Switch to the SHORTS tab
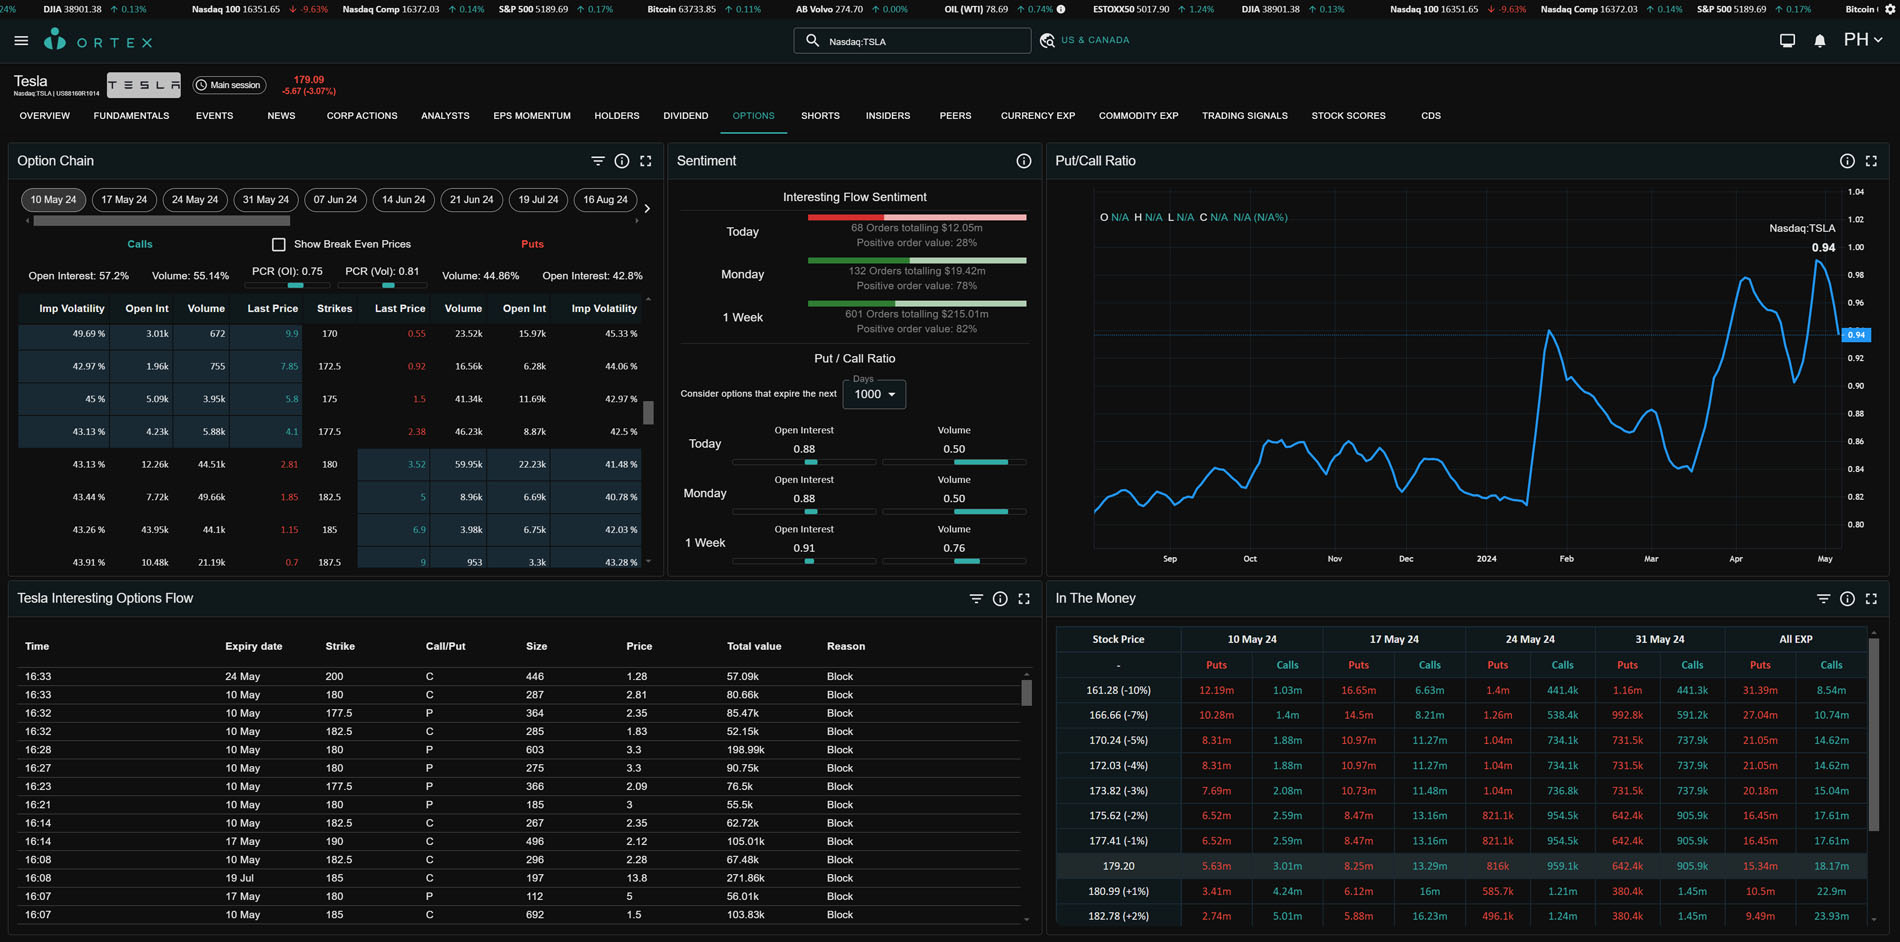This screenshot has height=942, width=1900. [820, 116]
